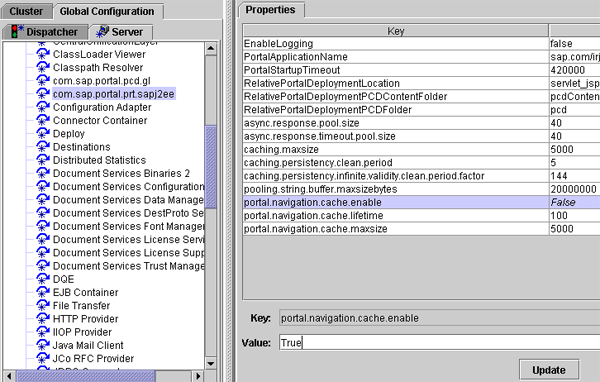This screenshot has width=600, height=382.
Task: Click the DQE service icon
Action: (43, 279)
